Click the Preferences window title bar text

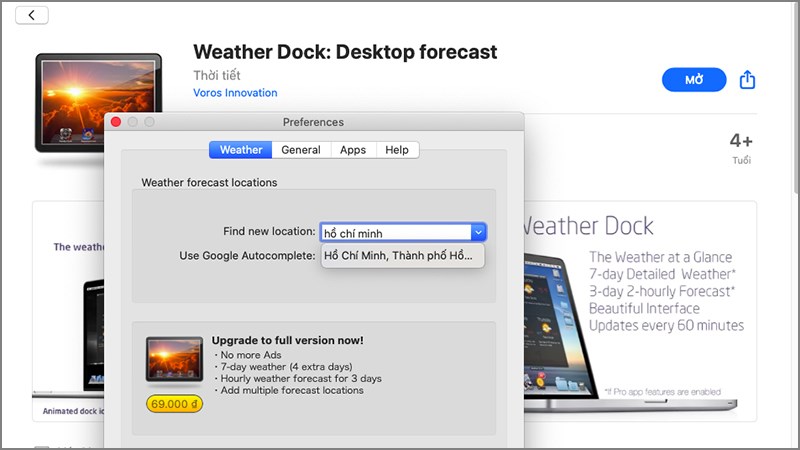pos(313,122)
